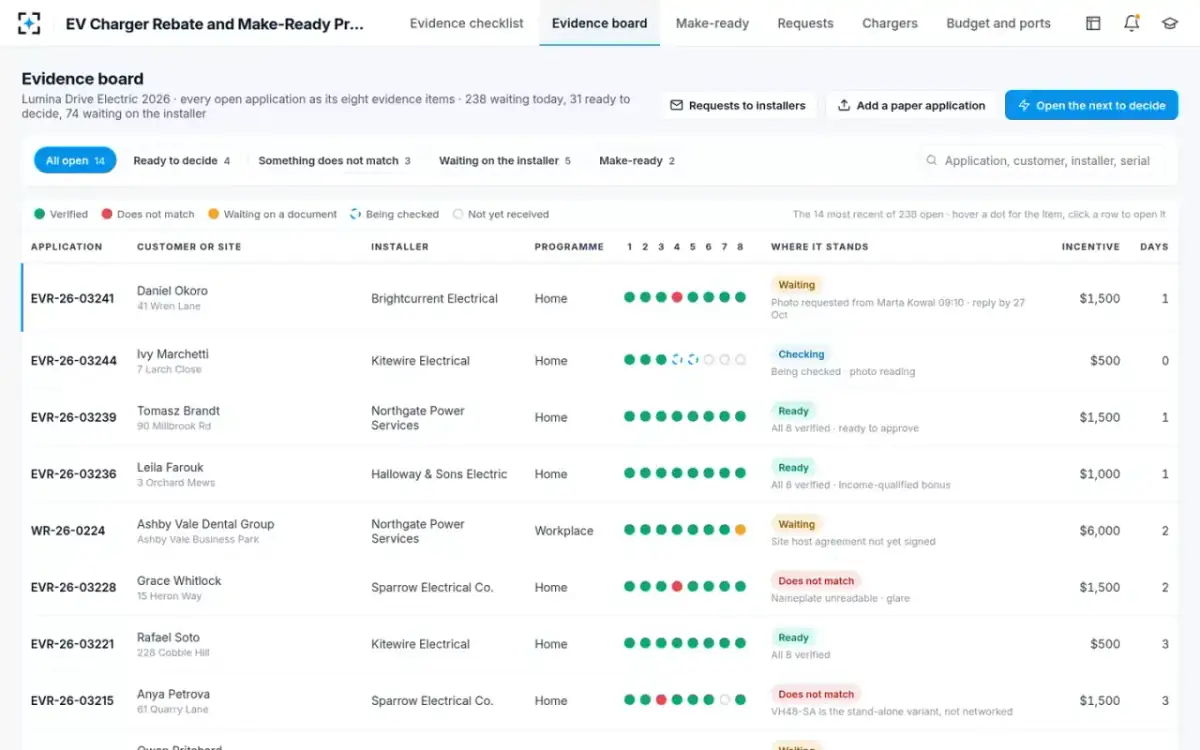This screenshot has width=1200, height=750.
Task: Click the $6,000 incentive value
Action: 1099,531
